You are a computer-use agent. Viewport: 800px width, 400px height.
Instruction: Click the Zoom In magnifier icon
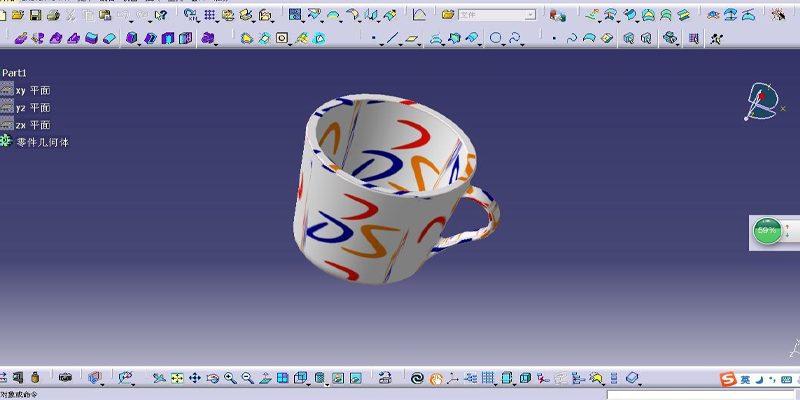point(230,378)
